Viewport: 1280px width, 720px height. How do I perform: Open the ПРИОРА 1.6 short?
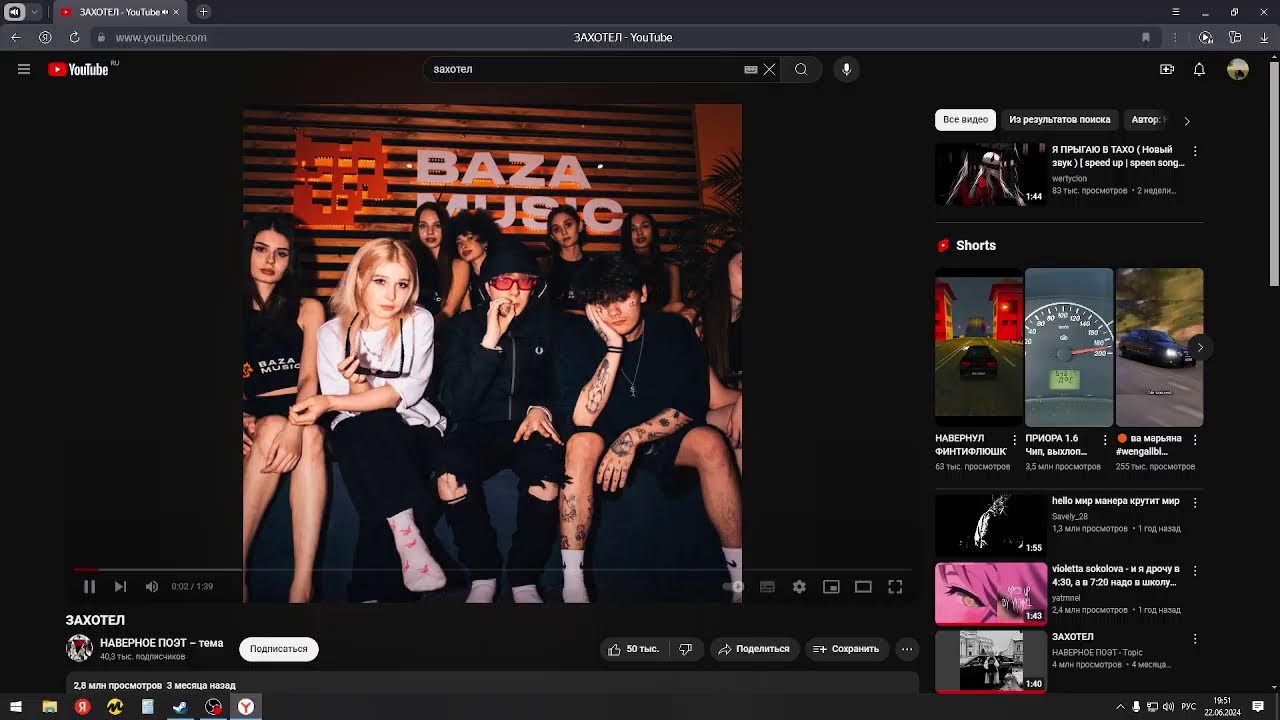[1069, 347]
